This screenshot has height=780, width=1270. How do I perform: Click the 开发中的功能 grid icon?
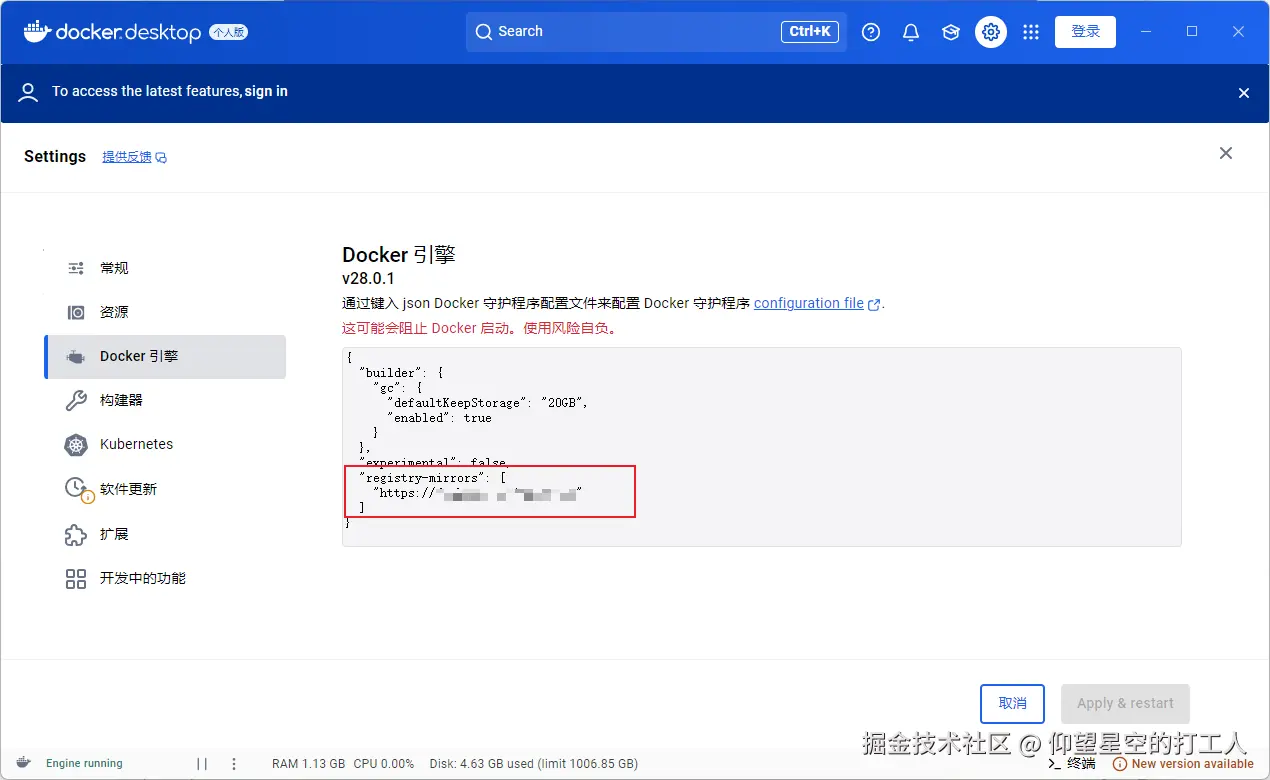76,579
